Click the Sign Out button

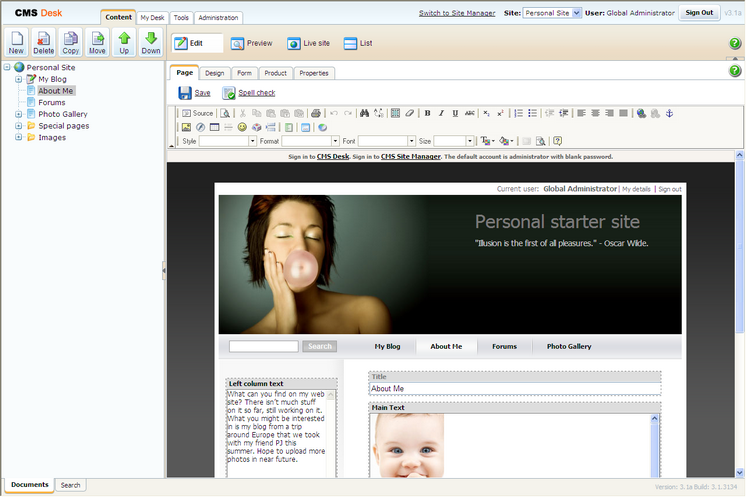[x=698, y=13]
